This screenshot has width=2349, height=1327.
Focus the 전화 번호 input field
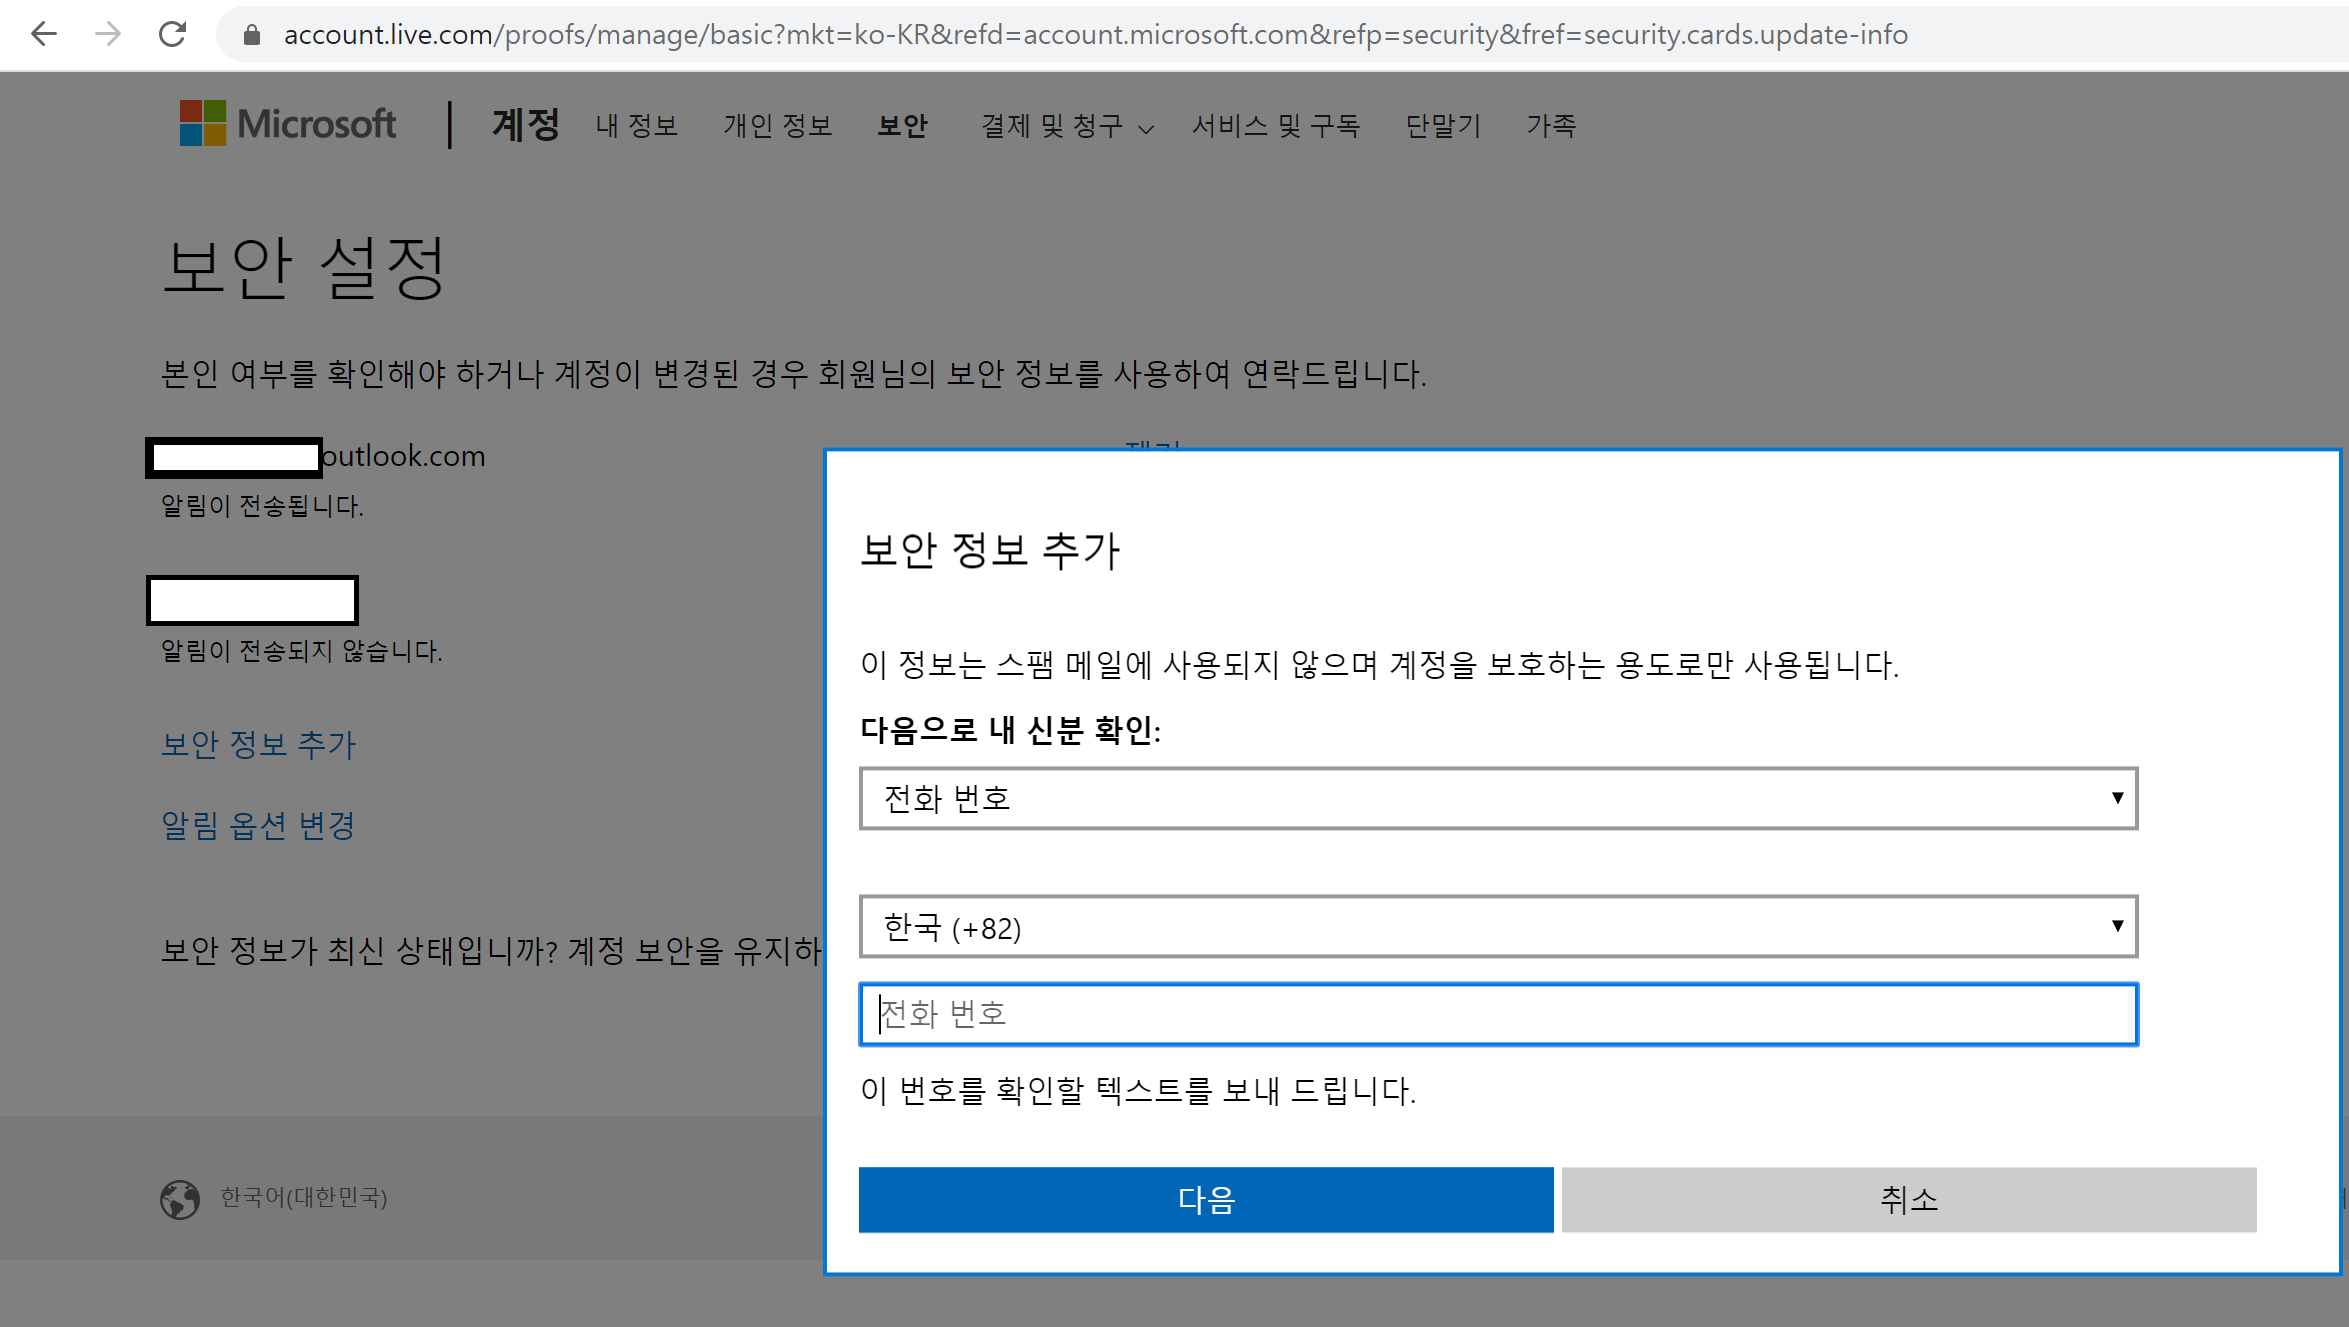coord(1497,1014)
